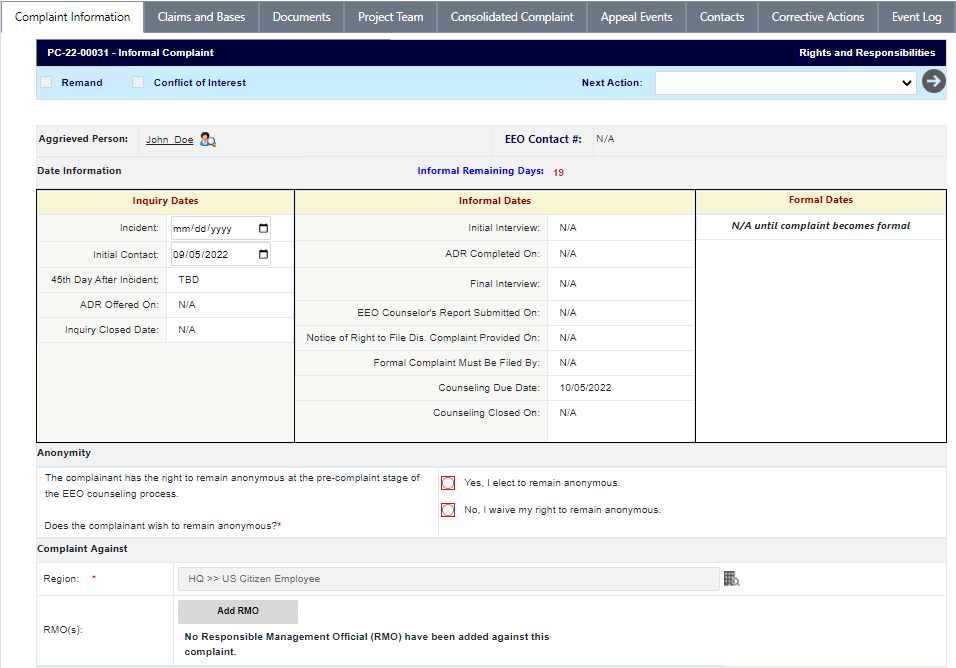956x668 pixels.
Task: Switch to the Claims and Bases tab
Action: tap(201, 17)
